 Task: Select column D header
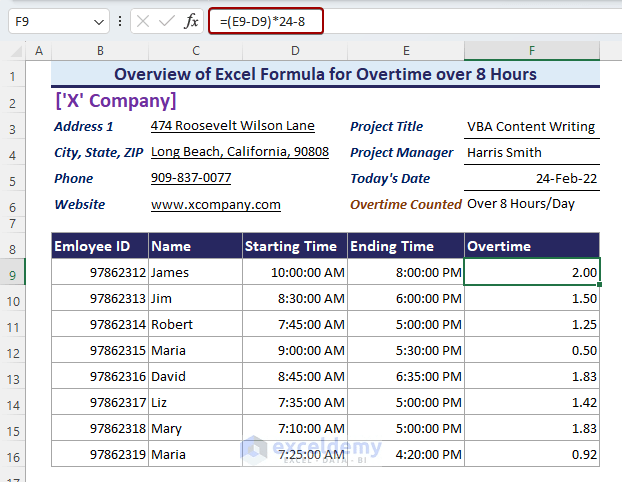[x=295, y=51]
